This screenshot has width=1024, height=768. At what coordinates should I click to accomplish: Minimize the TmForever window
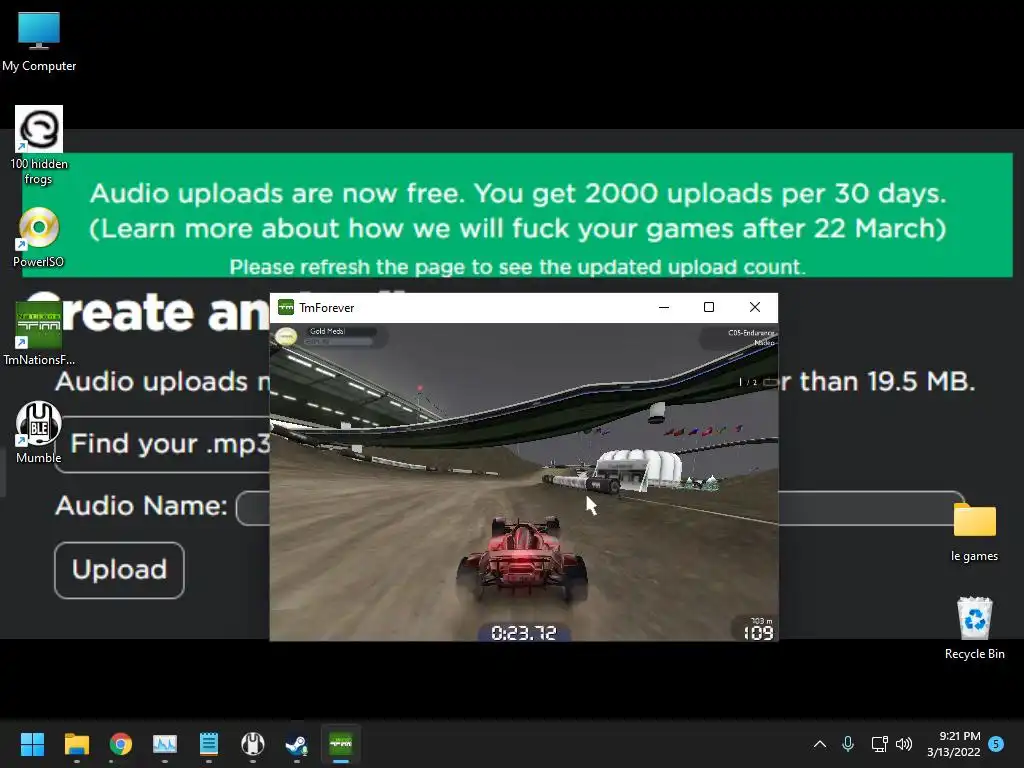(x=664, y=307)
